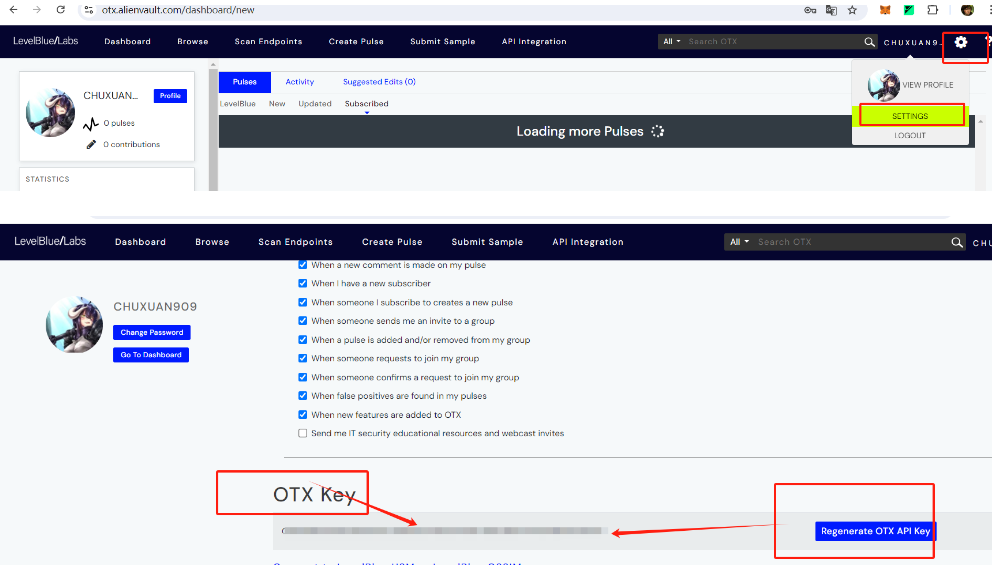Toggle 'When new features are added to OTX'

[x=303, y=415]
